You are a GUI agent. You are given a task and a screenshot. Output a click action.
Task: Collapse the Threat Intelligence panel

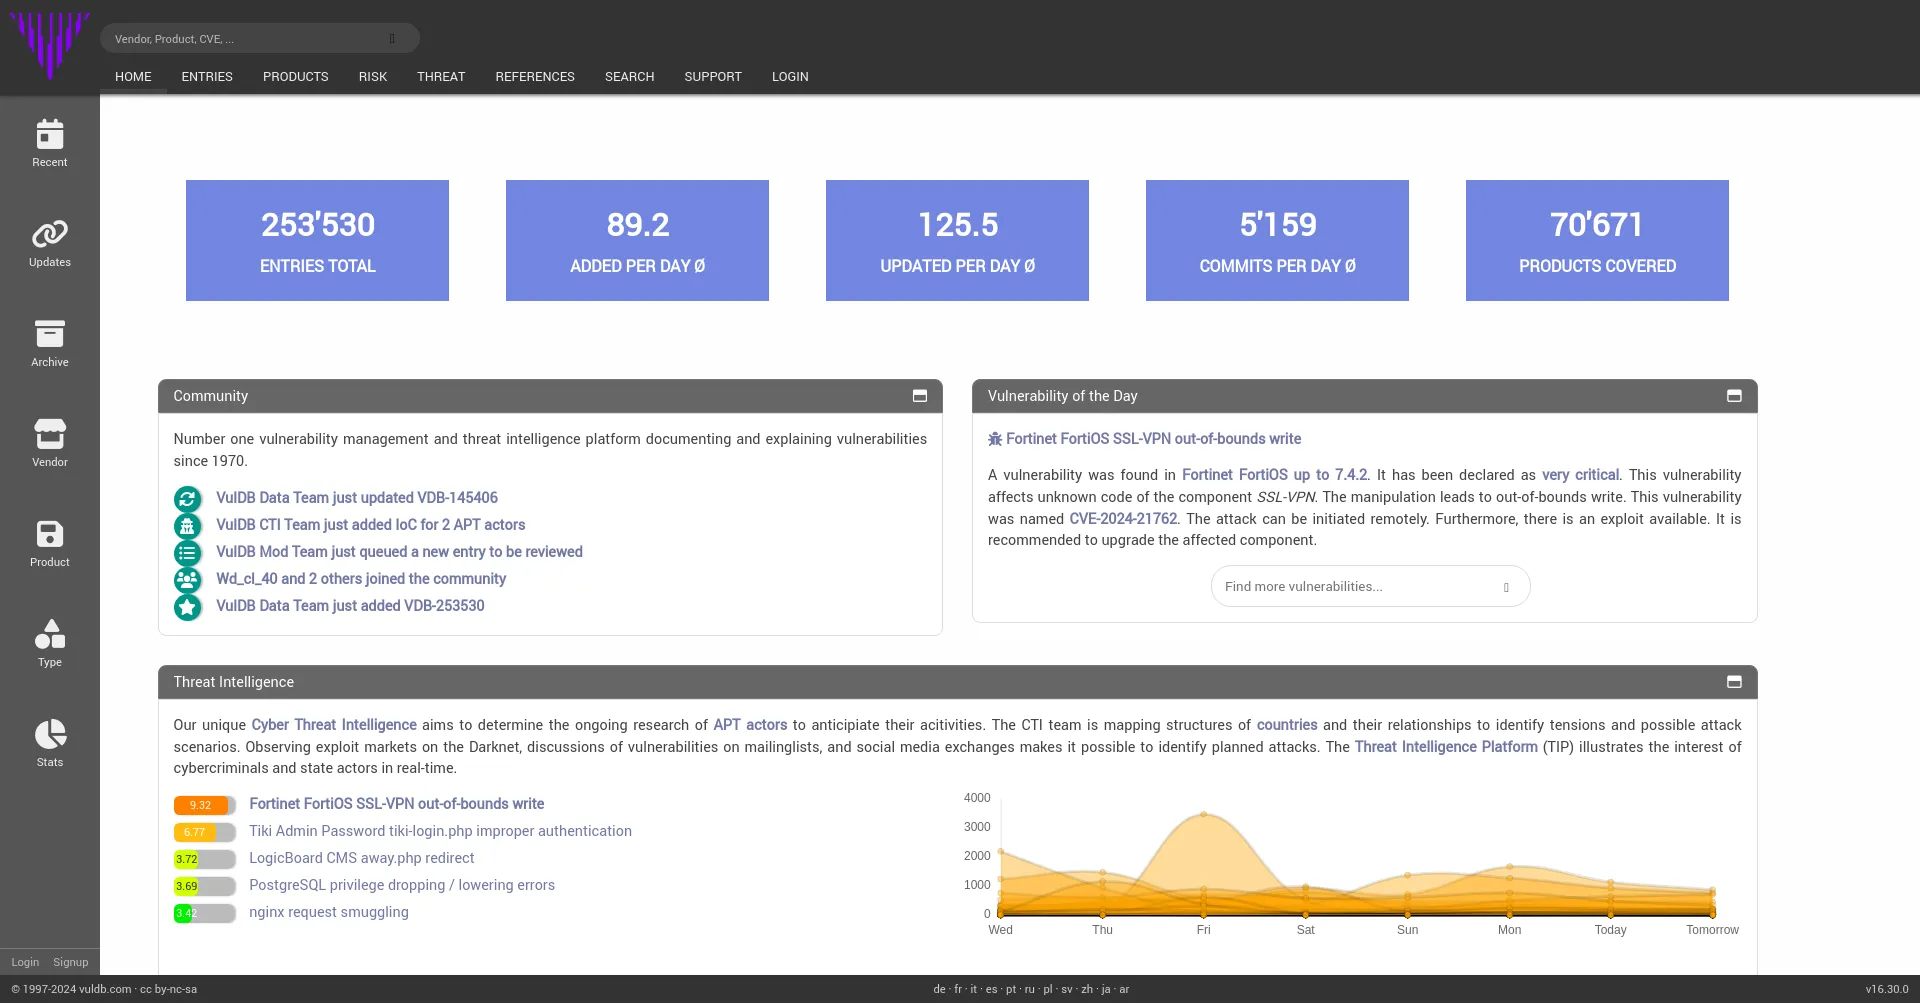(x=1733, y=682)
